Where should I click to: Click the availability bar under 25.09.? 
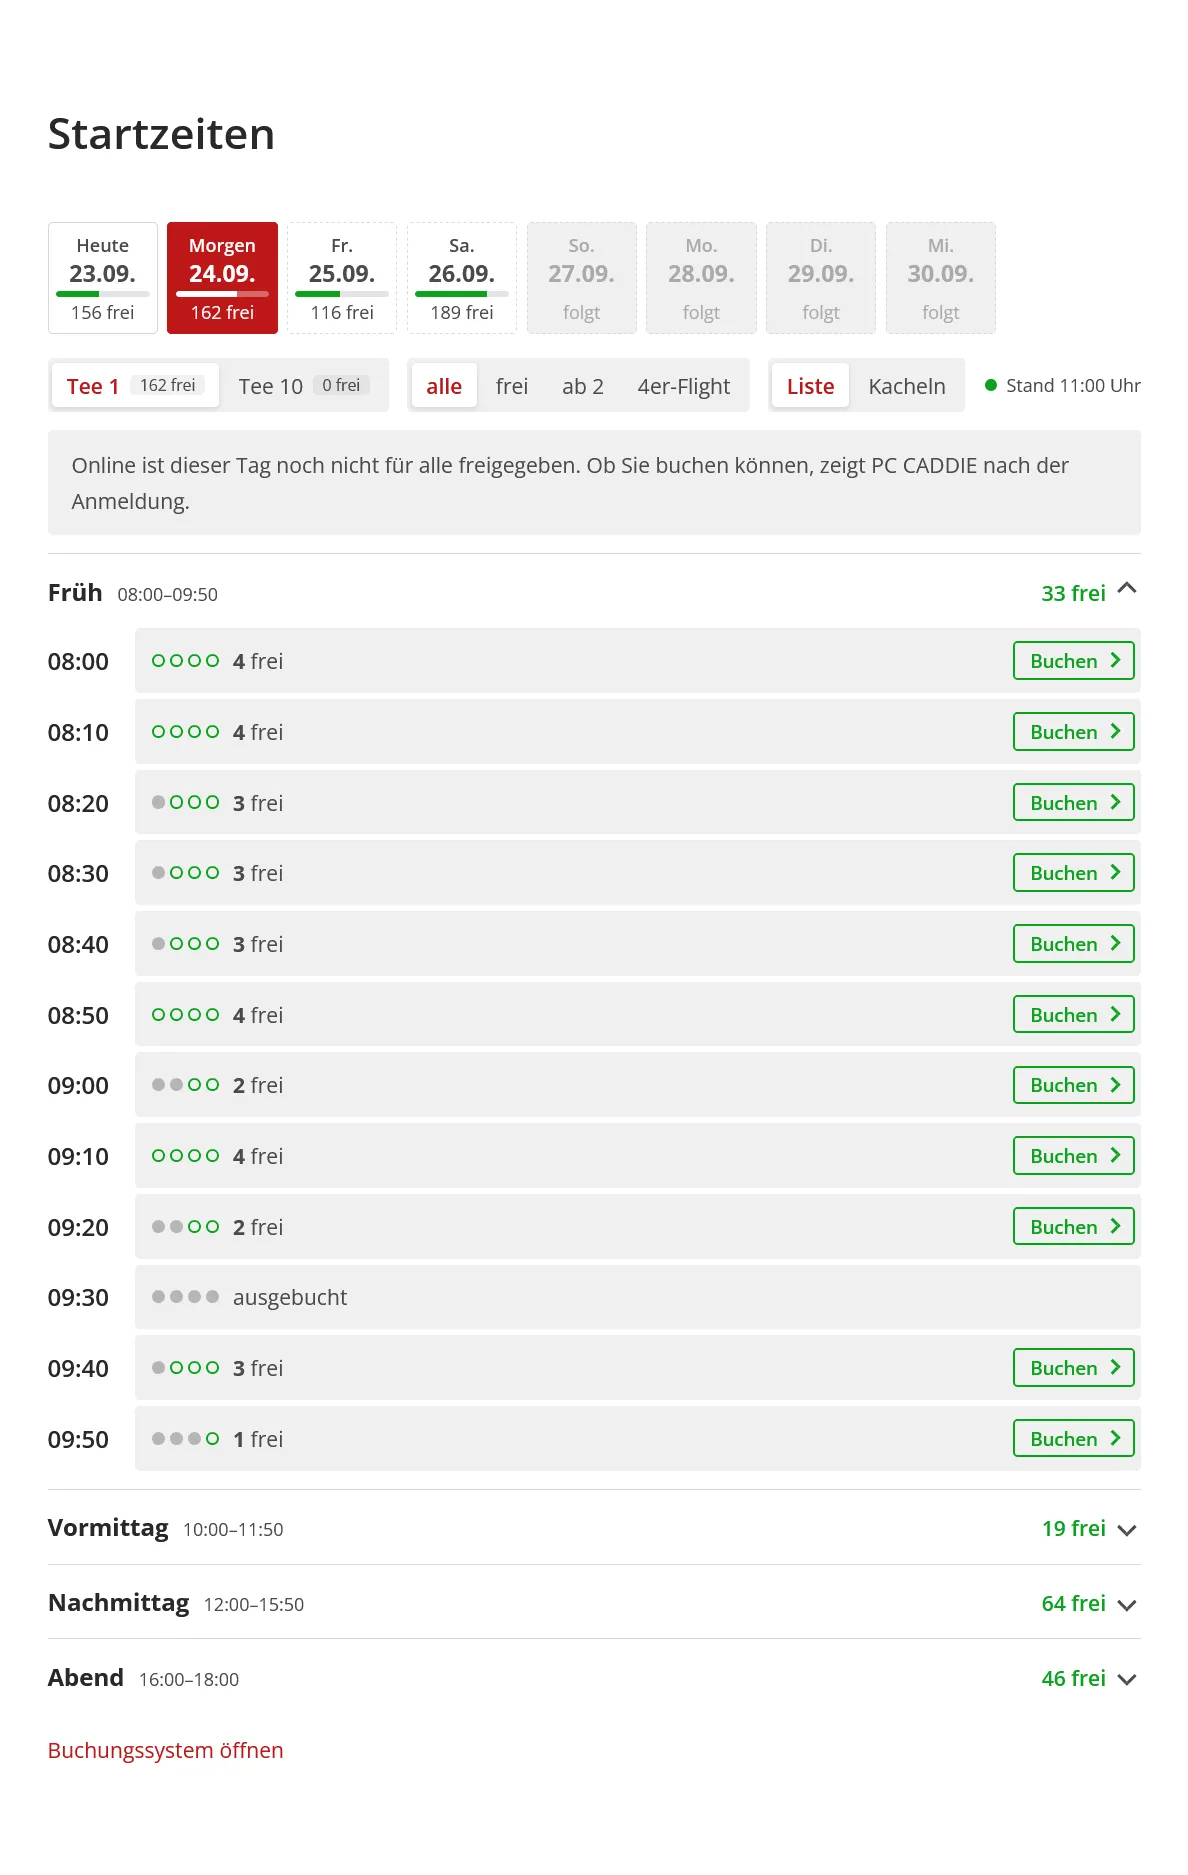point(342,294)
